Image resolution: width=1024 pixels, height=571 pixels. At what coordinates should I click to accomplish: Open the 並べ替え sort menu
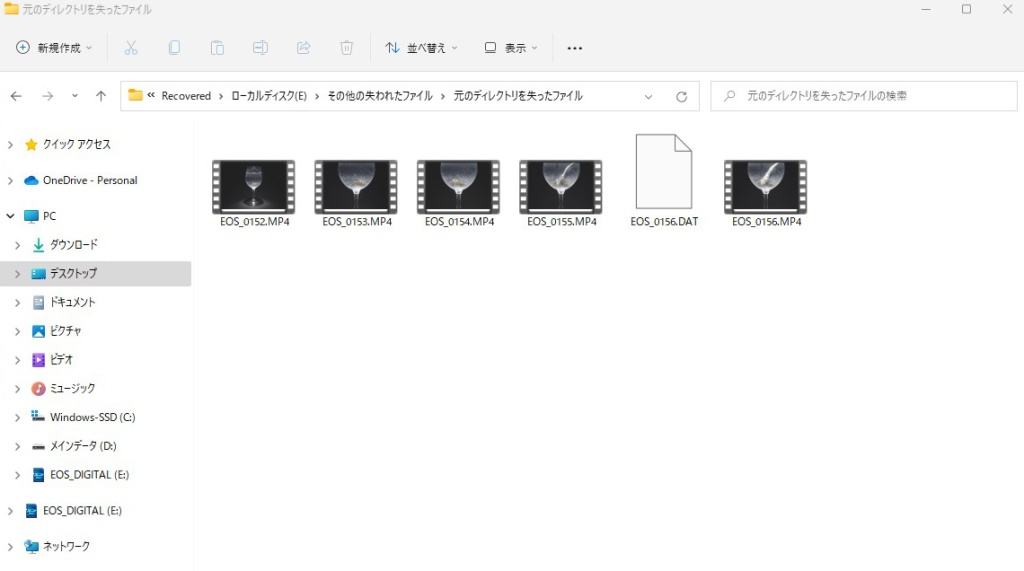pos(421,48)
